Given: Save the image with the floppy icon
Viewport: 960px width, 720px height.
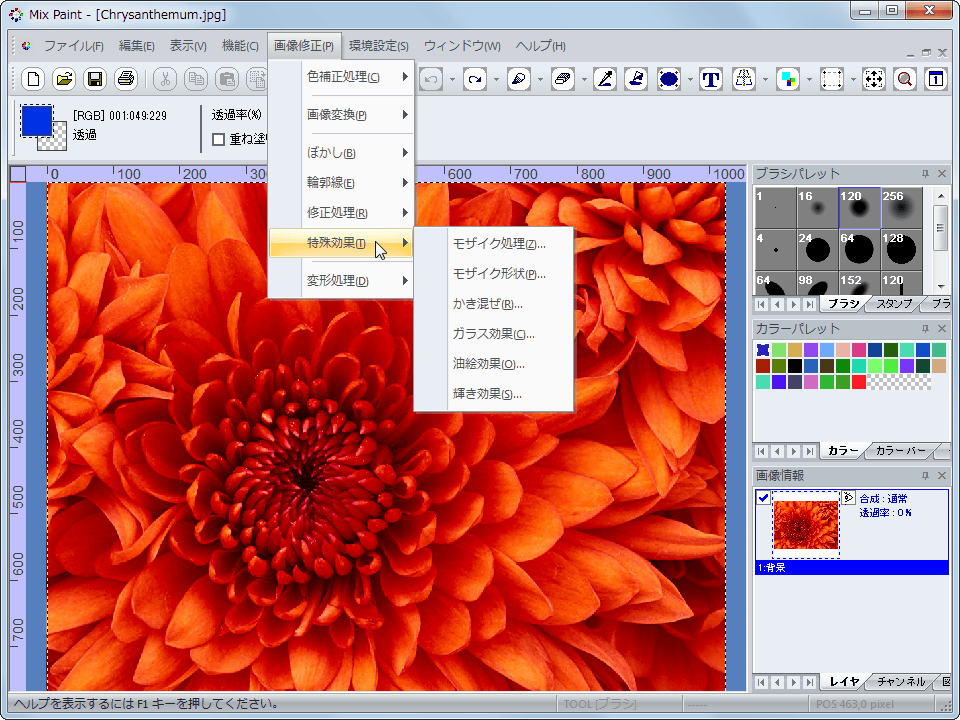Looking at the screenshot, I should 94,79.
